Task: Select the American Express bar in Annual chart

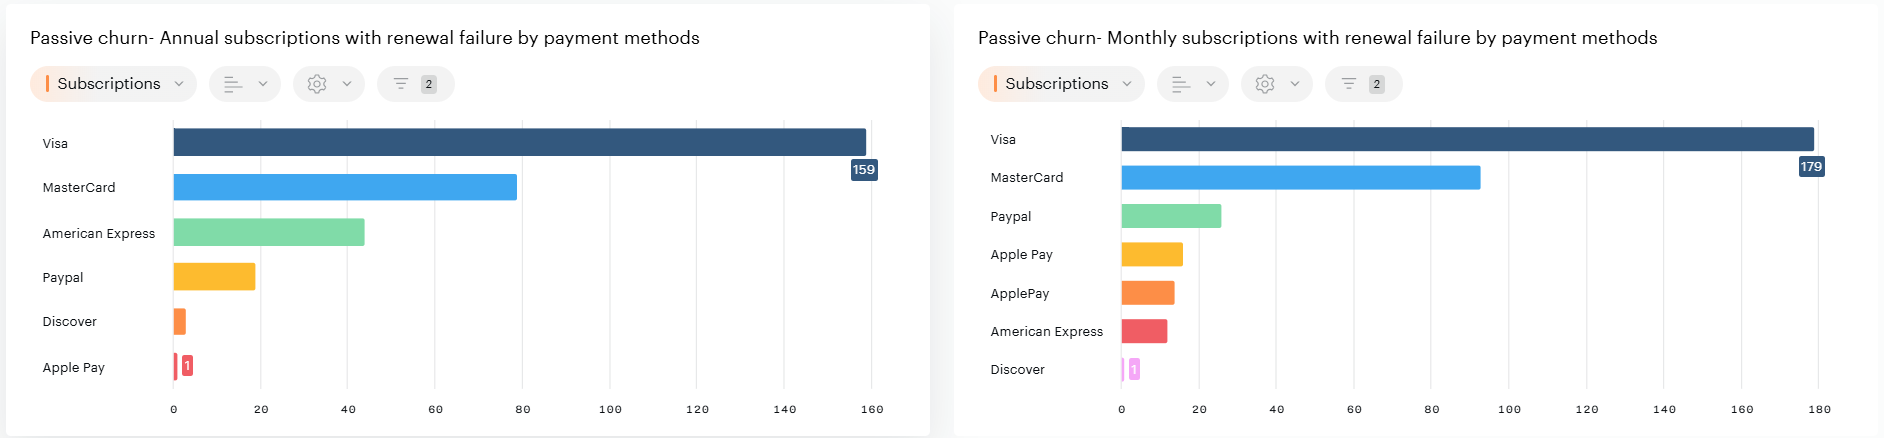Action: coord(268,232)
